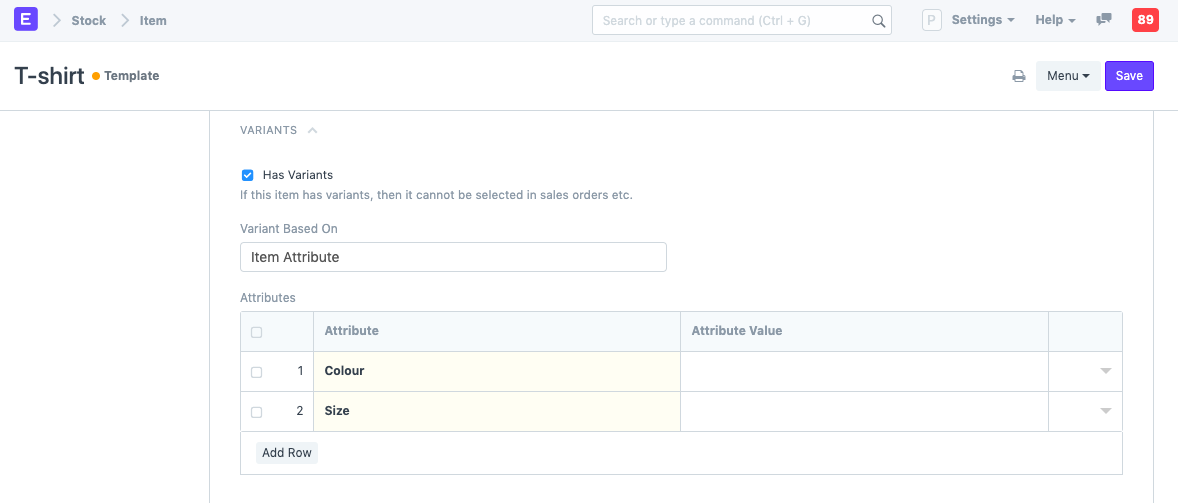Click the print icon

pyautogui.click(x=1019, y=76)
